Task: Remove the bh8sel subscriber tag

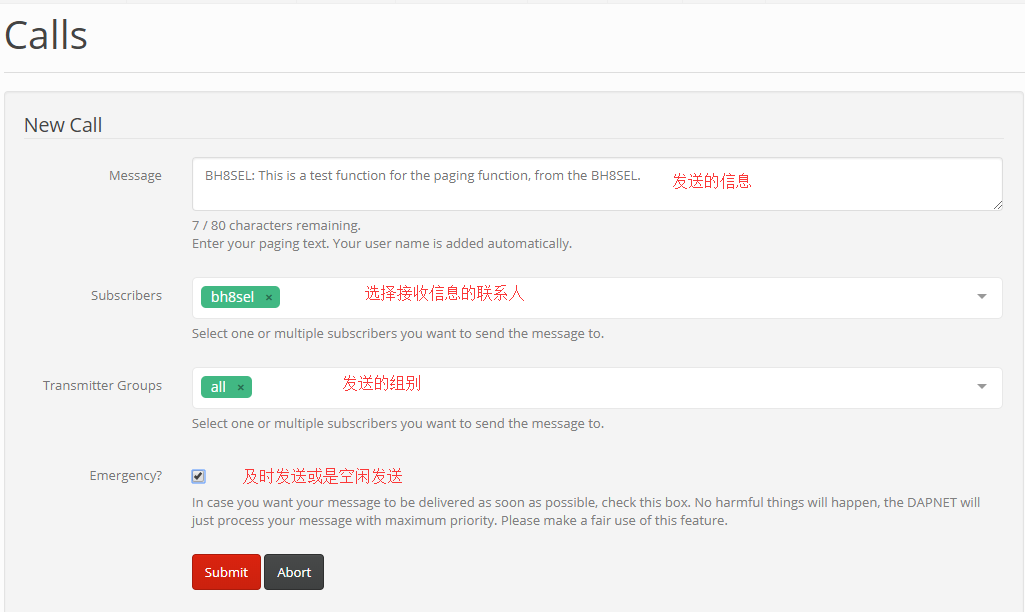Action: tap(269, 297)
